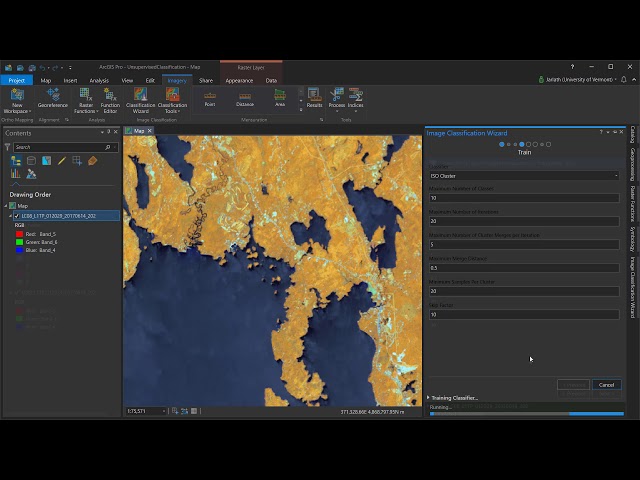
Task: Select List By Labeling icon
Action: pyautogui.click(x=92, y=161)
